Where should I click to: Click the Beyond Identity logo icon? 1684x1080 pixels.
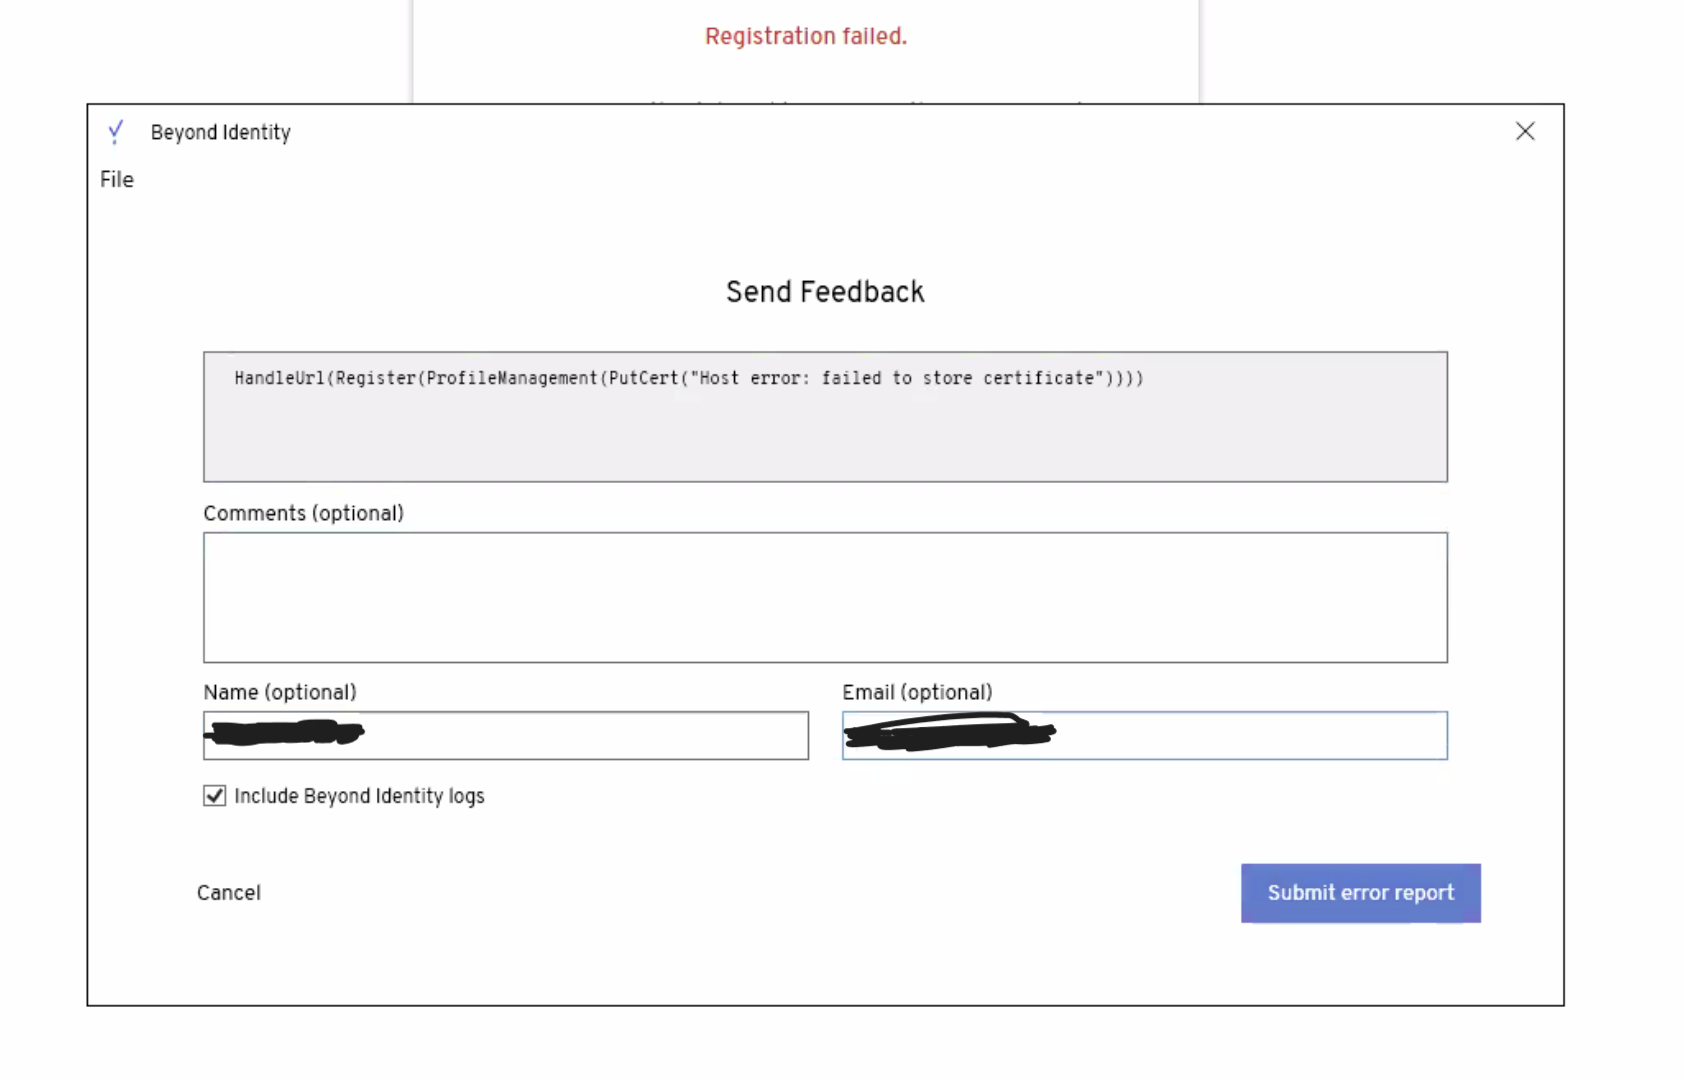click(116, 132)
